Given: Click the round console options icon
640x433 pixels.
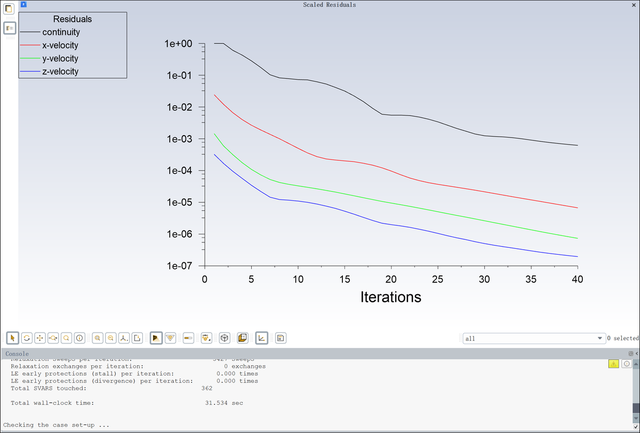Looking at the screenshot, I should pyautogui.click(x=627, y=364).
